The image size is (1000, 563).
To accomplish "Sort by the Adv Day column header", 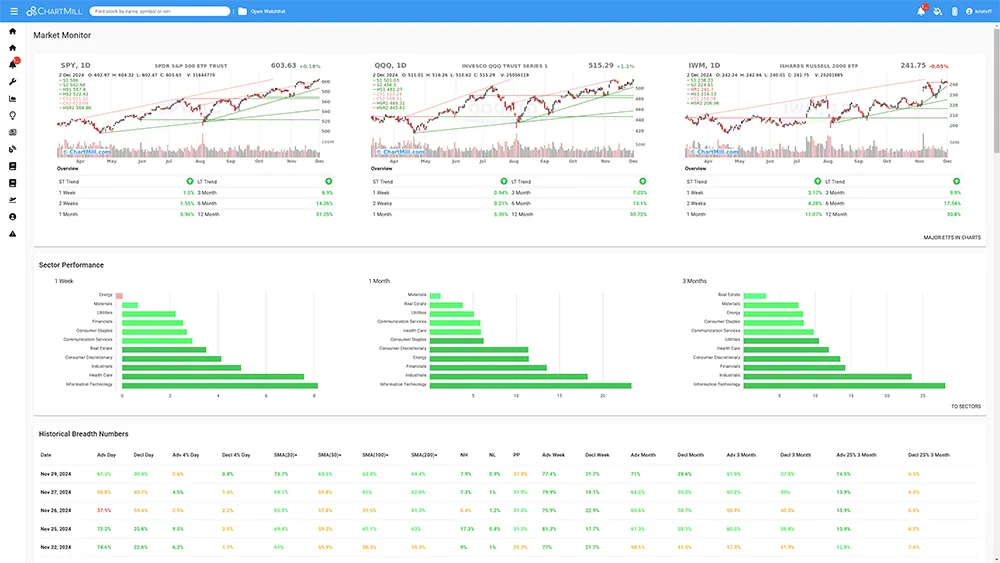I will [x=107, y=455].
